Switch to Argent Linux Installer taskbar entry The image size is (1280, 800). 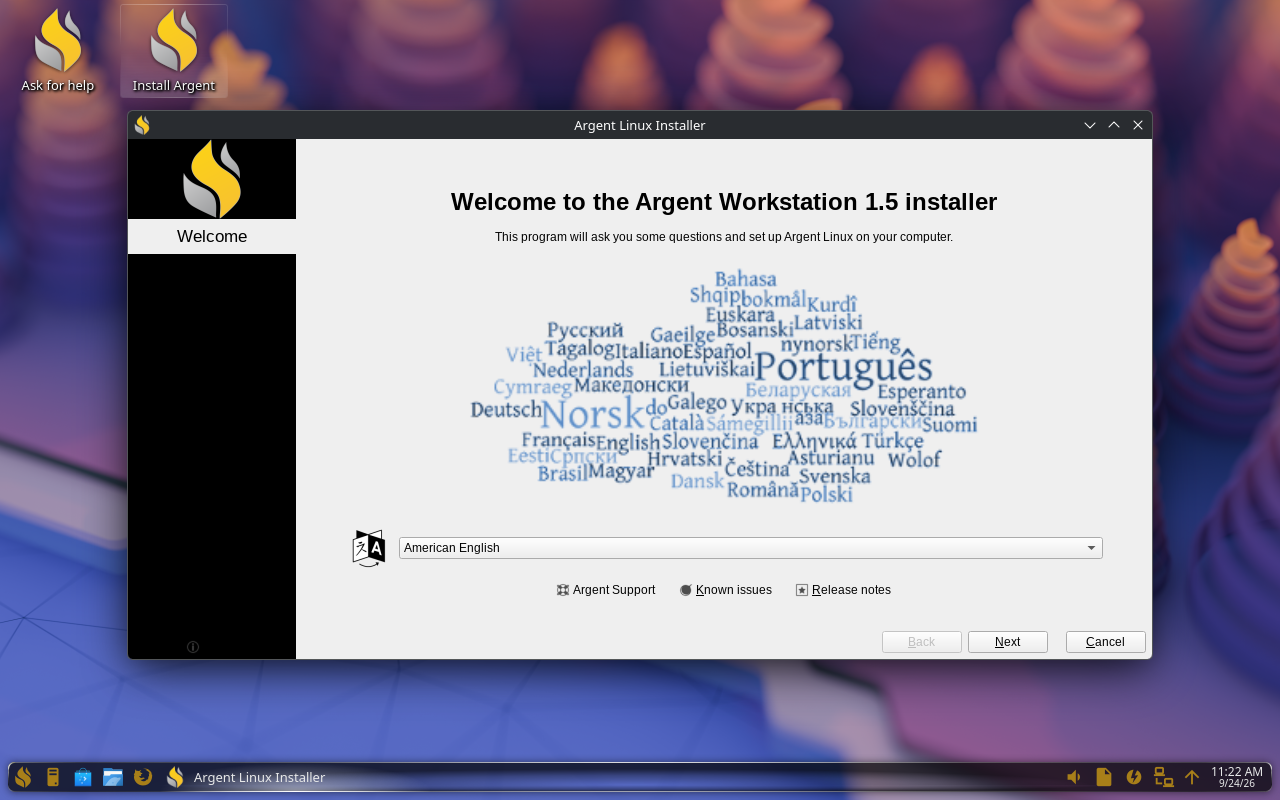(x=246, y=777)
